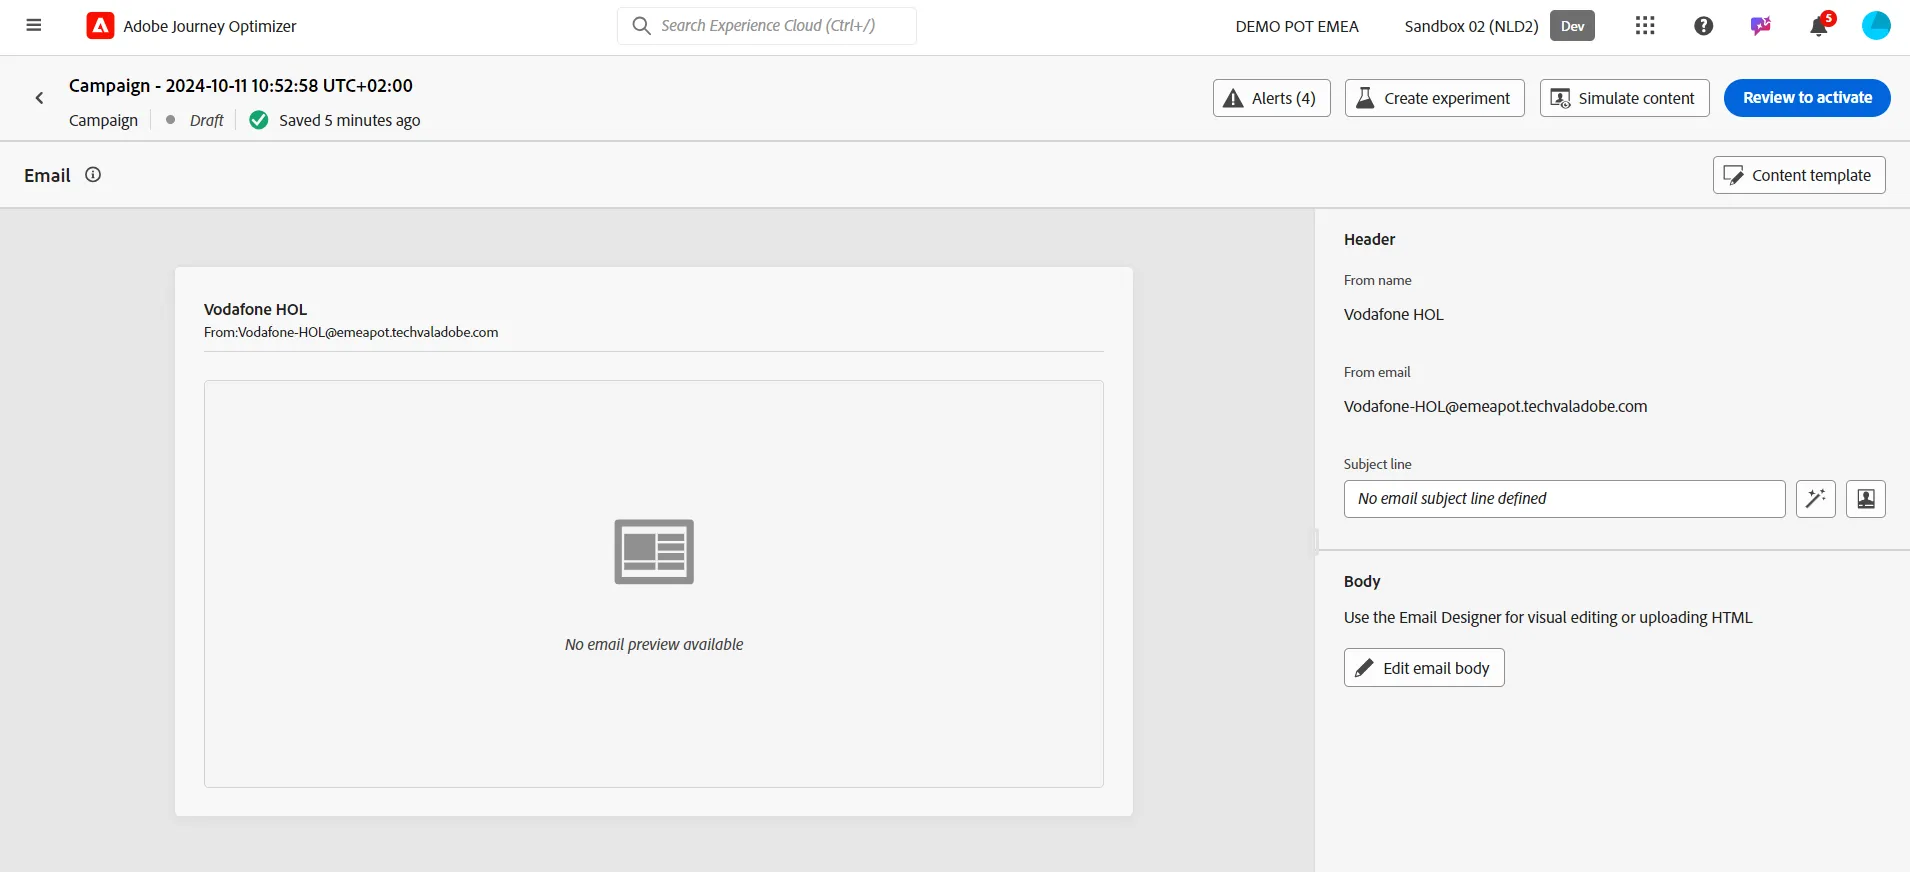Image resolution: width=1910 pixels, height=872 pixels.
Task: Open the notifications bell
Action: pyautogui.click(x=1819, y=26)
